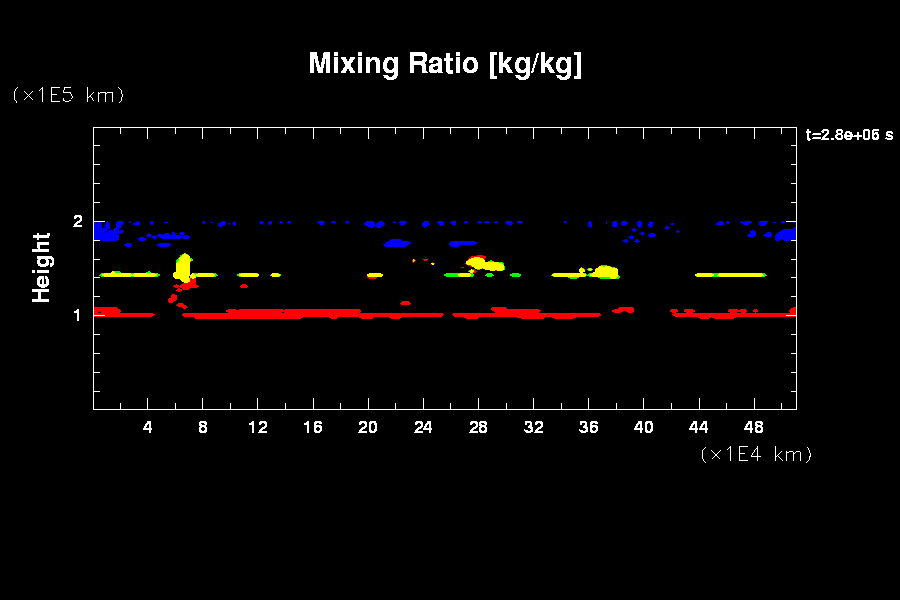This screenshot has height=600, width=900.
Task: Click the tall yellow plume above x=6
Action: 183,268
